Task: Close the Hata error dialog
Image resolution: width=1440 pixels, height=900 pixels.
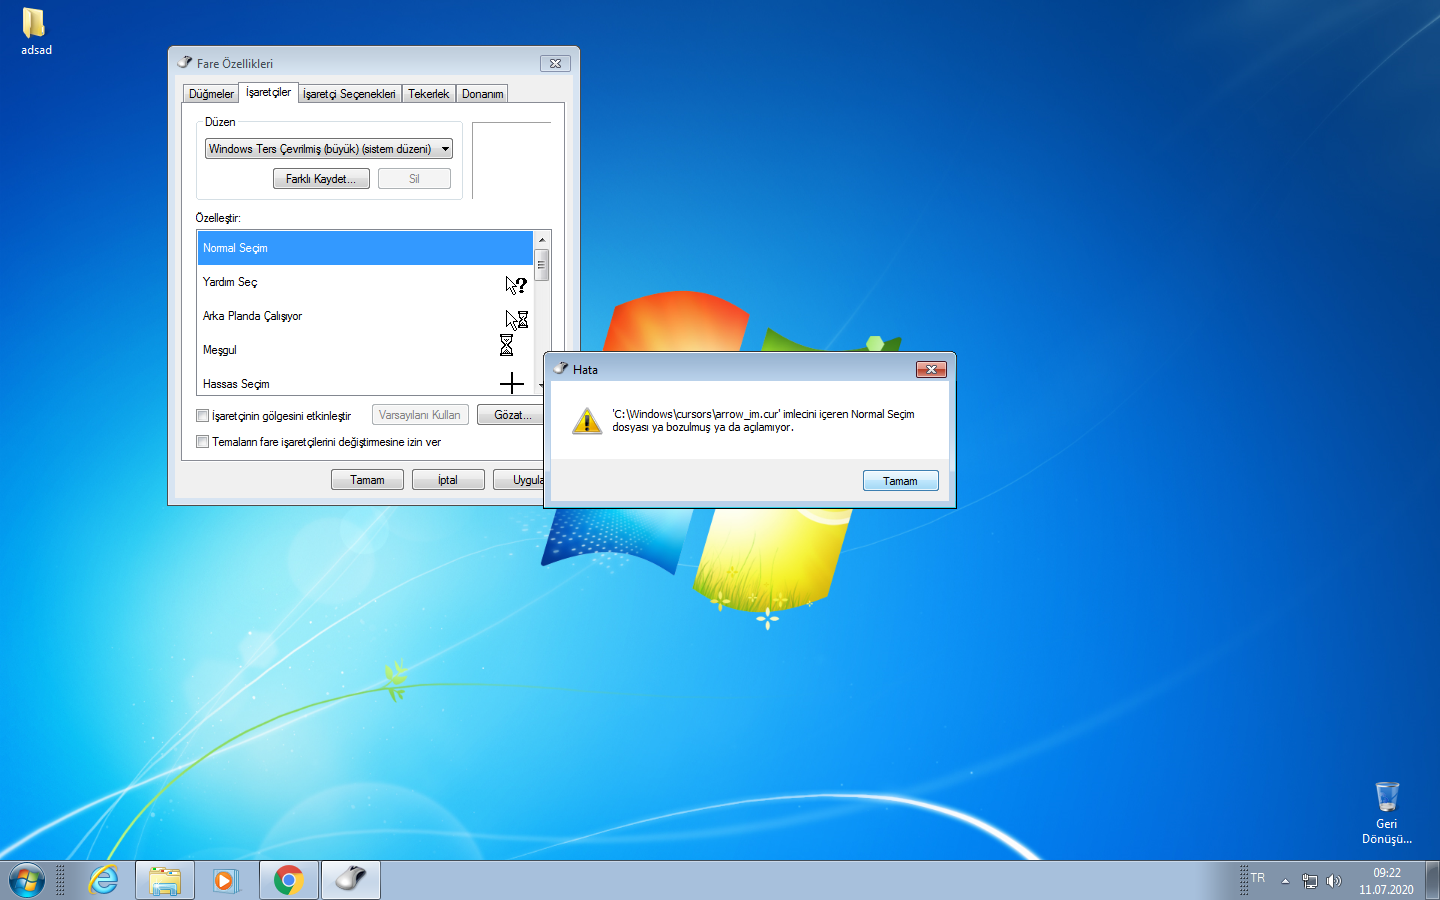Action: (x=931, y=369)
